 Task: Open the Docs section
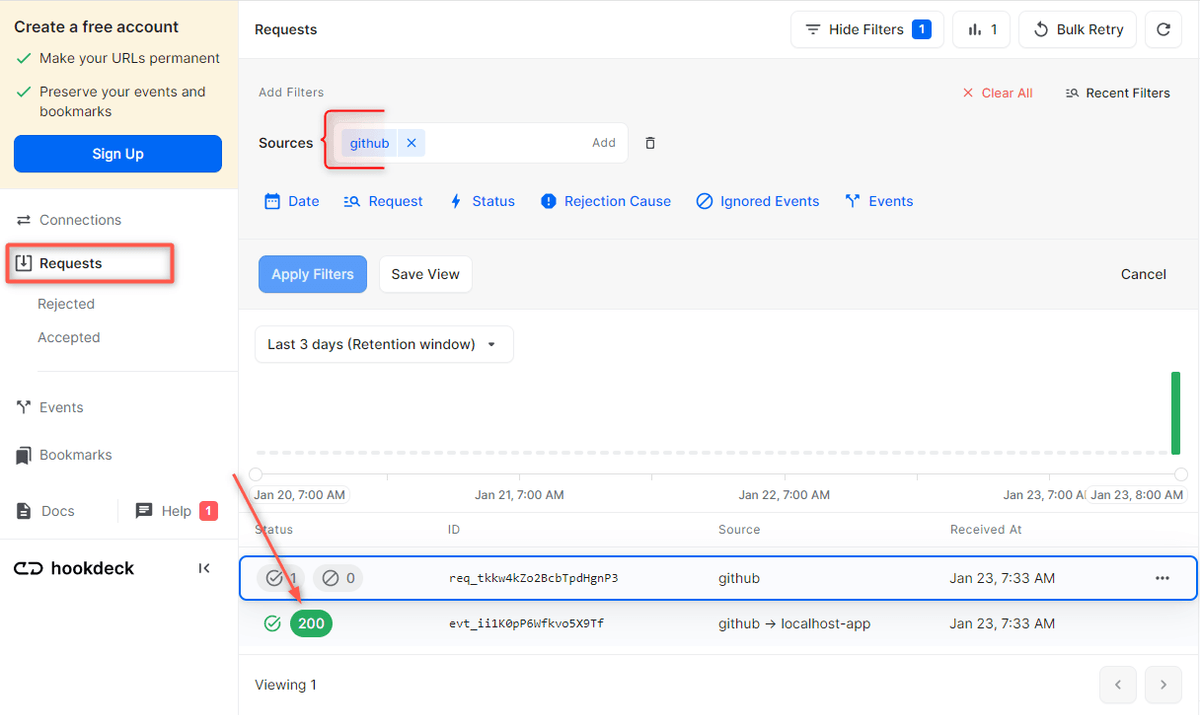[55, 510]
